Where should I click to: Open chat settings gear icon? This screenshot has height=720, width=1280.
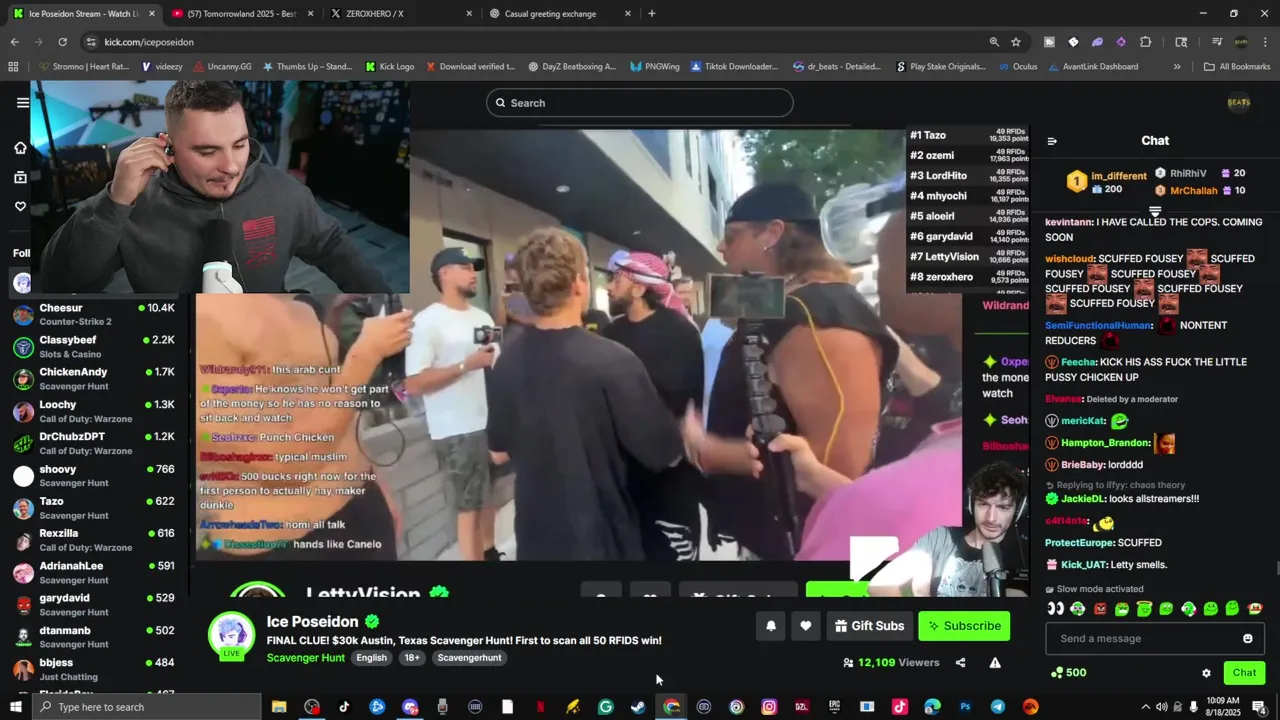(1206, 673)
